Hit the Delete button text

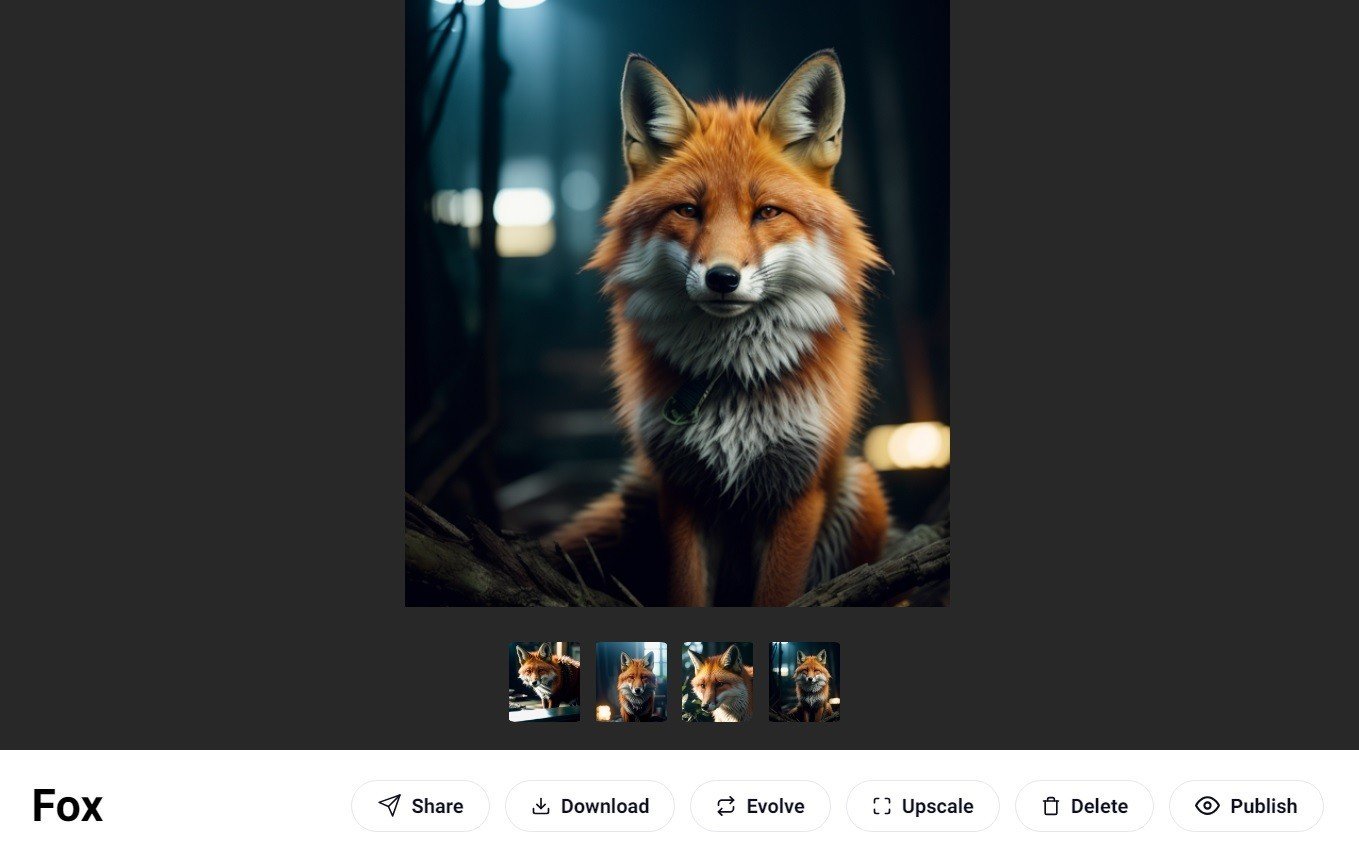point(1099,806)
